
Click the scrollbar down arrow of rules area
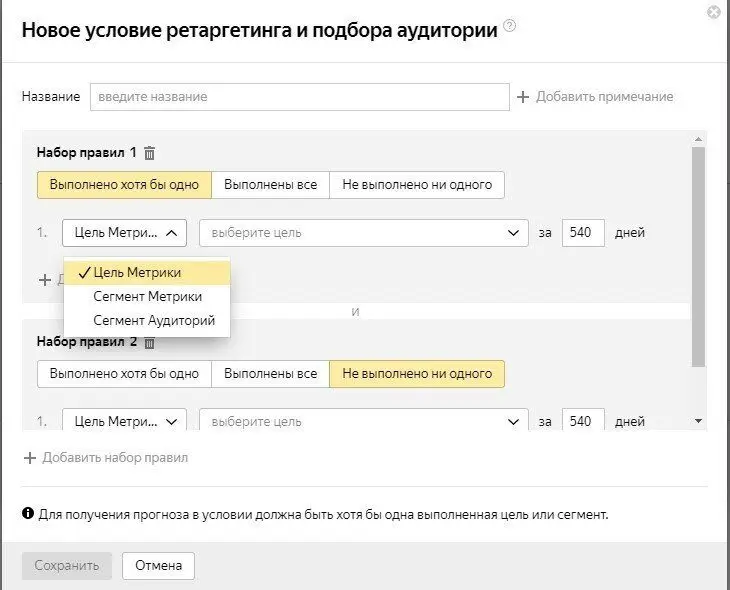(698, 421)
